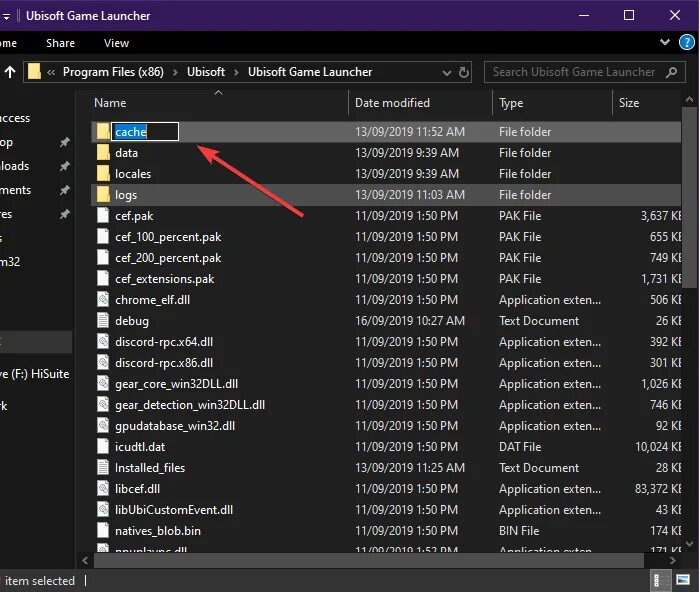Select the discord-rpc.x64.dll file icon
The width and height of the screenshot is (700, 592).
103,342
